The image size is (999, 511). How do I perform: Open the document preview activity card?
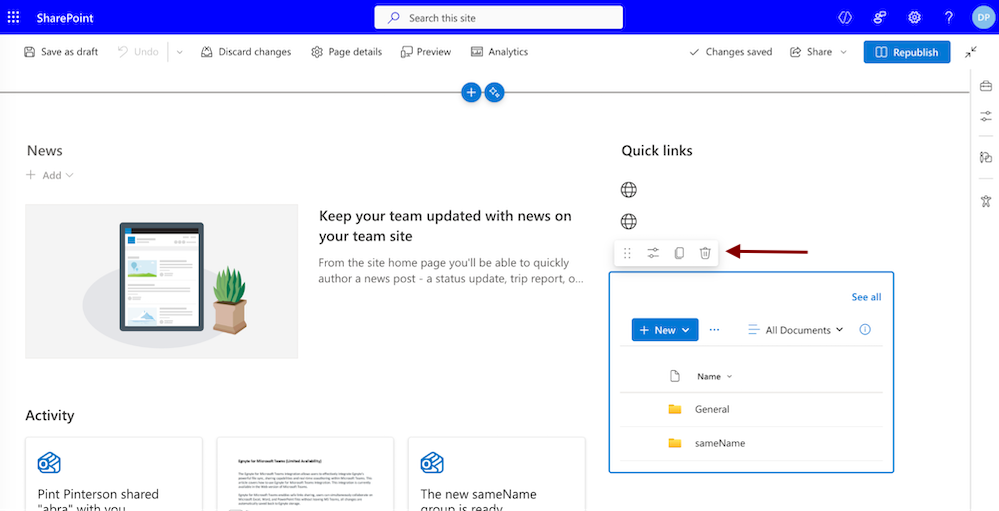[305, 474]
